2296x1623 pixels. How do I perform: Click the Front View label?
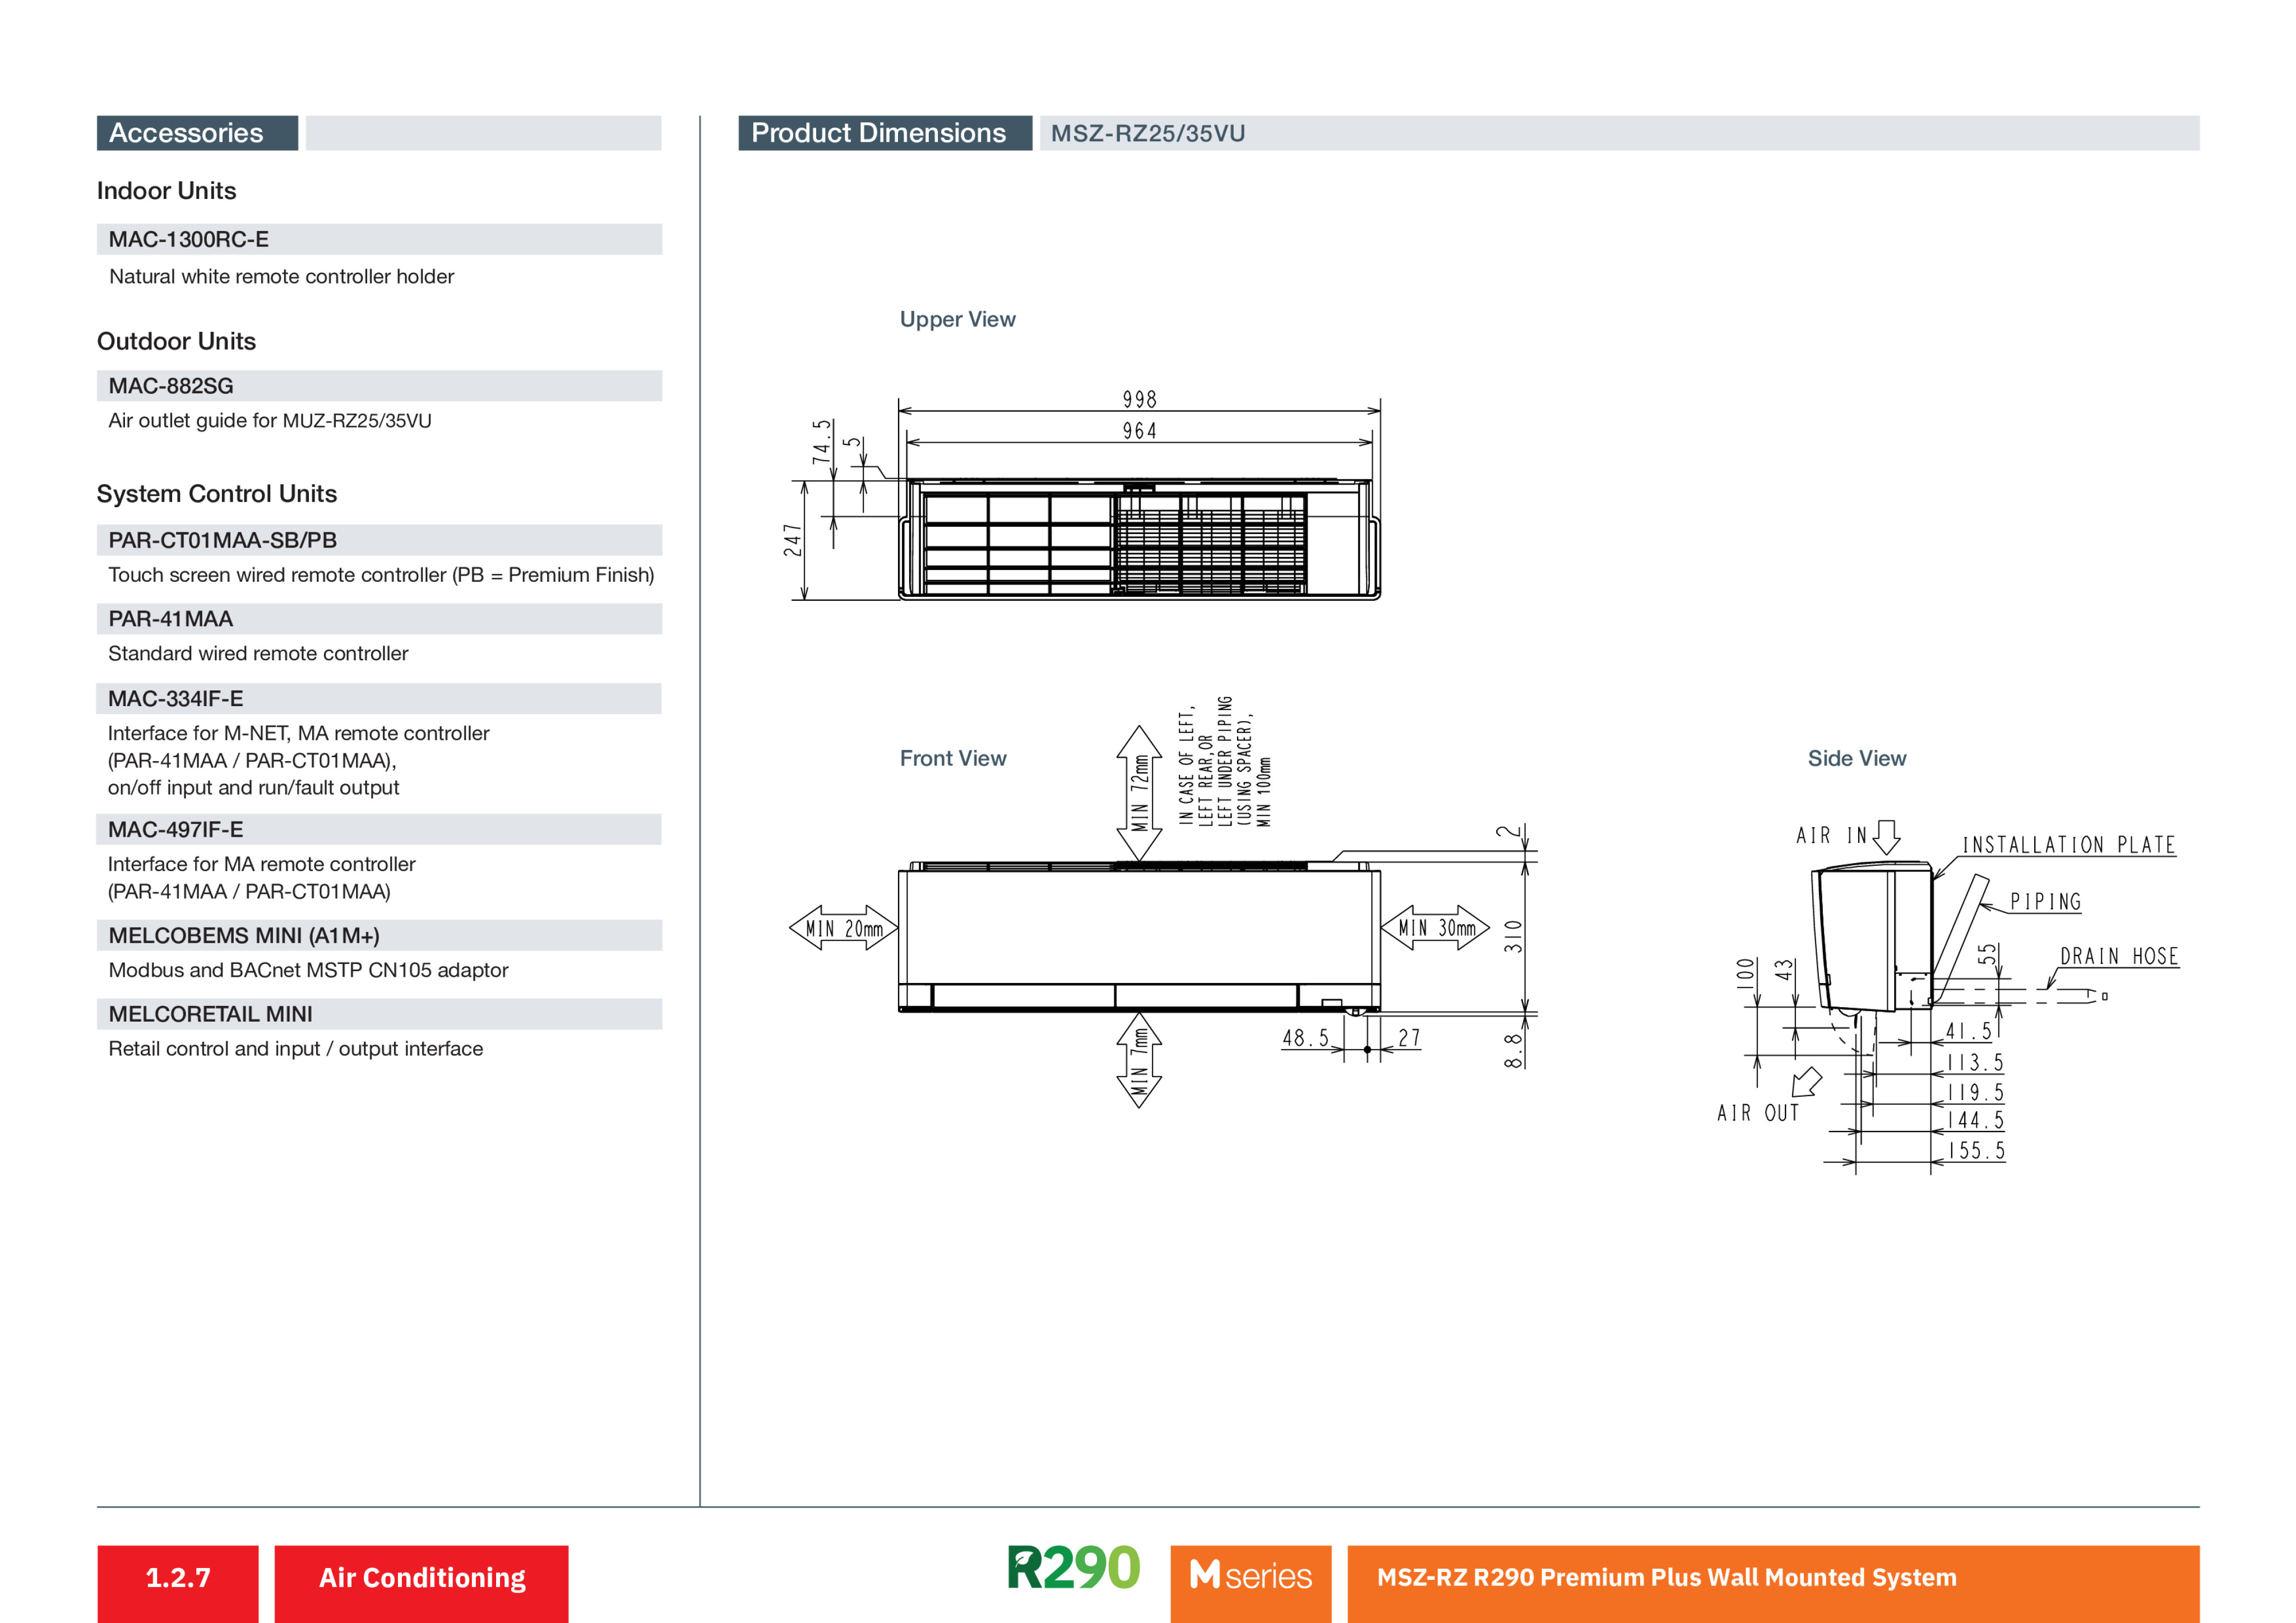[953, 758]
